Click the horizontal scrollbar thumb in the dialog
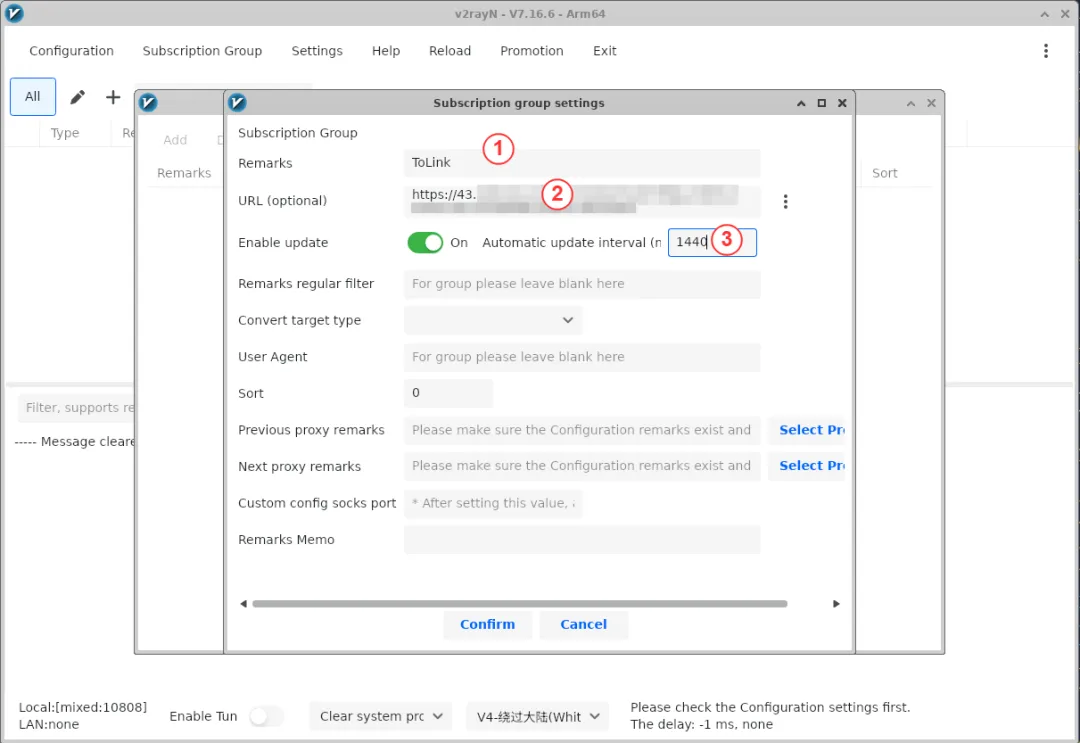Image resolution: width=1080 pixels, height=743 pixels. (x=520, y=604)
